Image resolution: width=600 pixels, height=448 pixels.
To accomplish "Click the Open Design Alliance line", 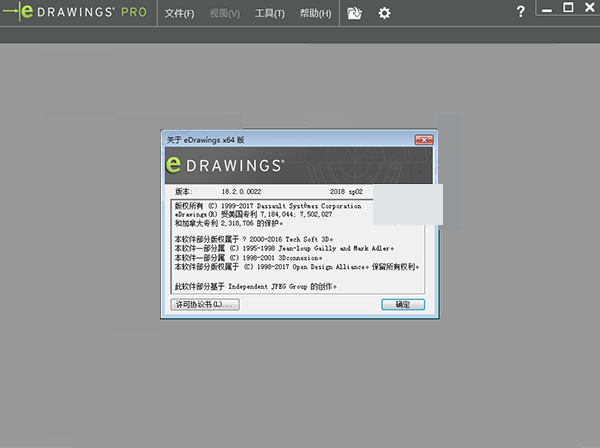I will click(297, 267).
